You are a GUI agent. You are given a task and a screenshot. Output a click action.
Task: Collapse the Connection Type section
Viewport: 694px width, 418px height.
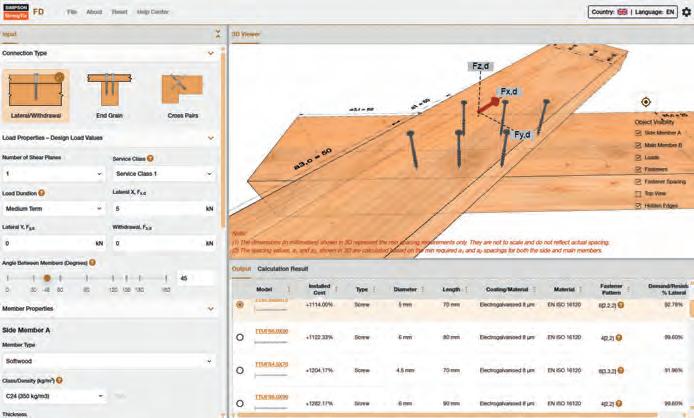(211, 53)
